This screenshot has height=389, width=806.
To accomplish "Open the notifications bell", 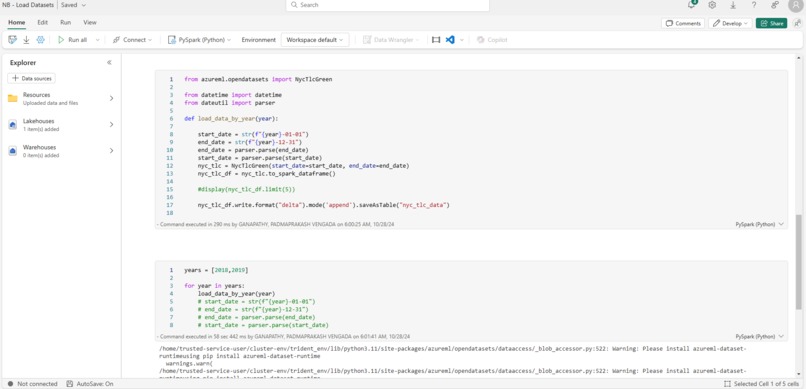I will 691,5.
